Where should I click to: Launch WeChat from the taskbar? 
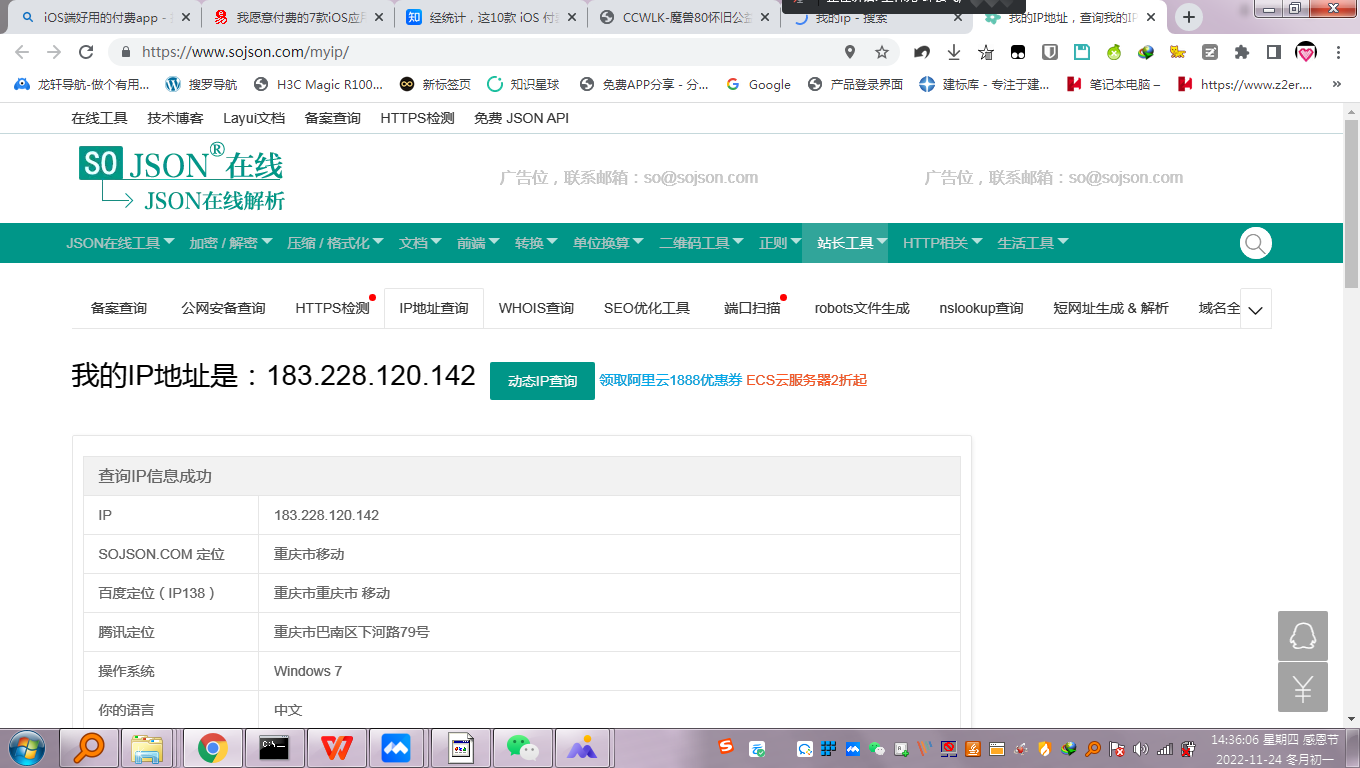521,747
